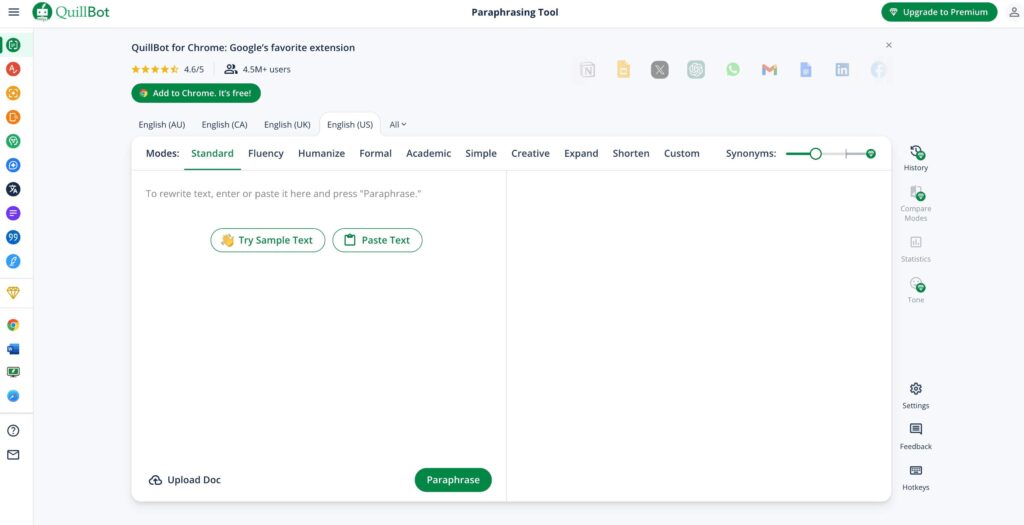Image resolution: width=1024 pixels, height=525 pixels.
Task: Open the Safari compass sidebar icon
Action: [13, 396]
